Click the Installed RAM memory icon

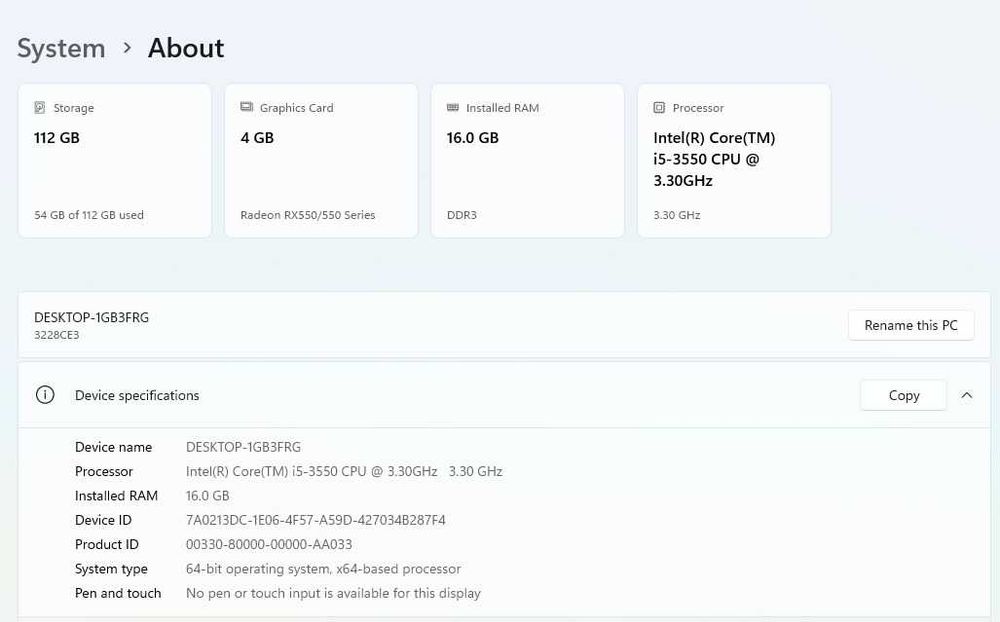(453, 108)
